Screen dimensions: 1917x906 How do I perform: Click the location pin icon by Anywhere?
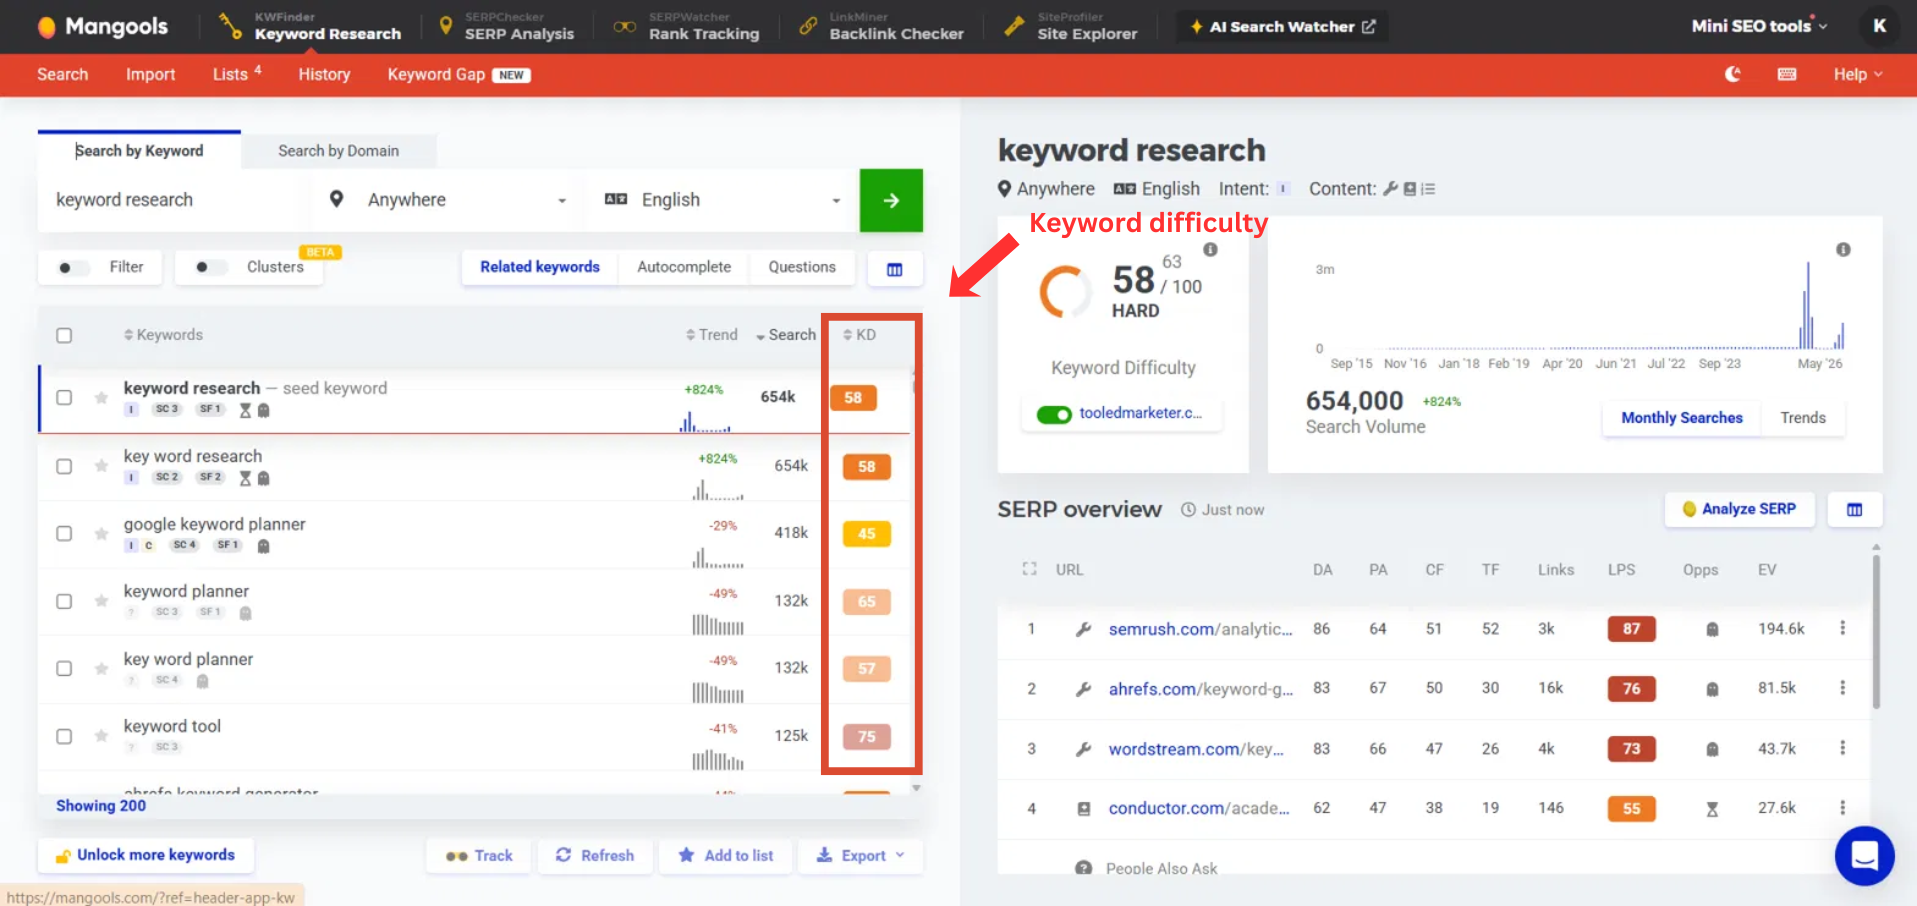337,199
